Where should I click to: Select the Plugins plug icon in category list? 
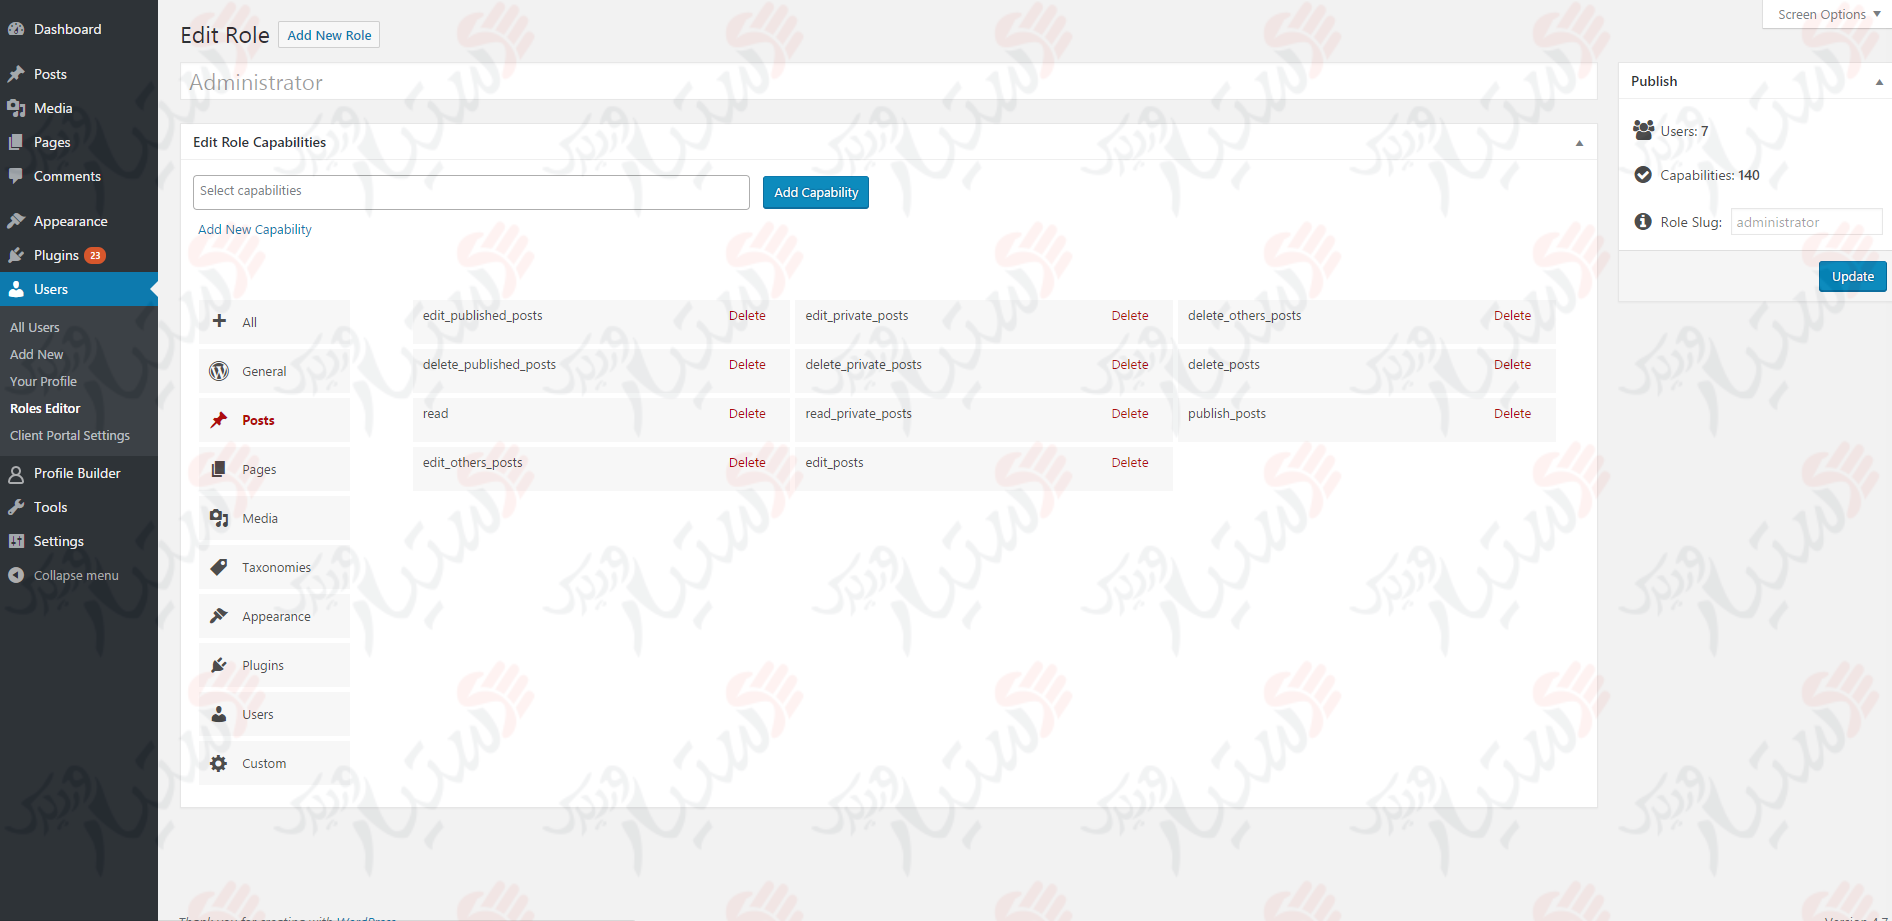pos(220,665)
